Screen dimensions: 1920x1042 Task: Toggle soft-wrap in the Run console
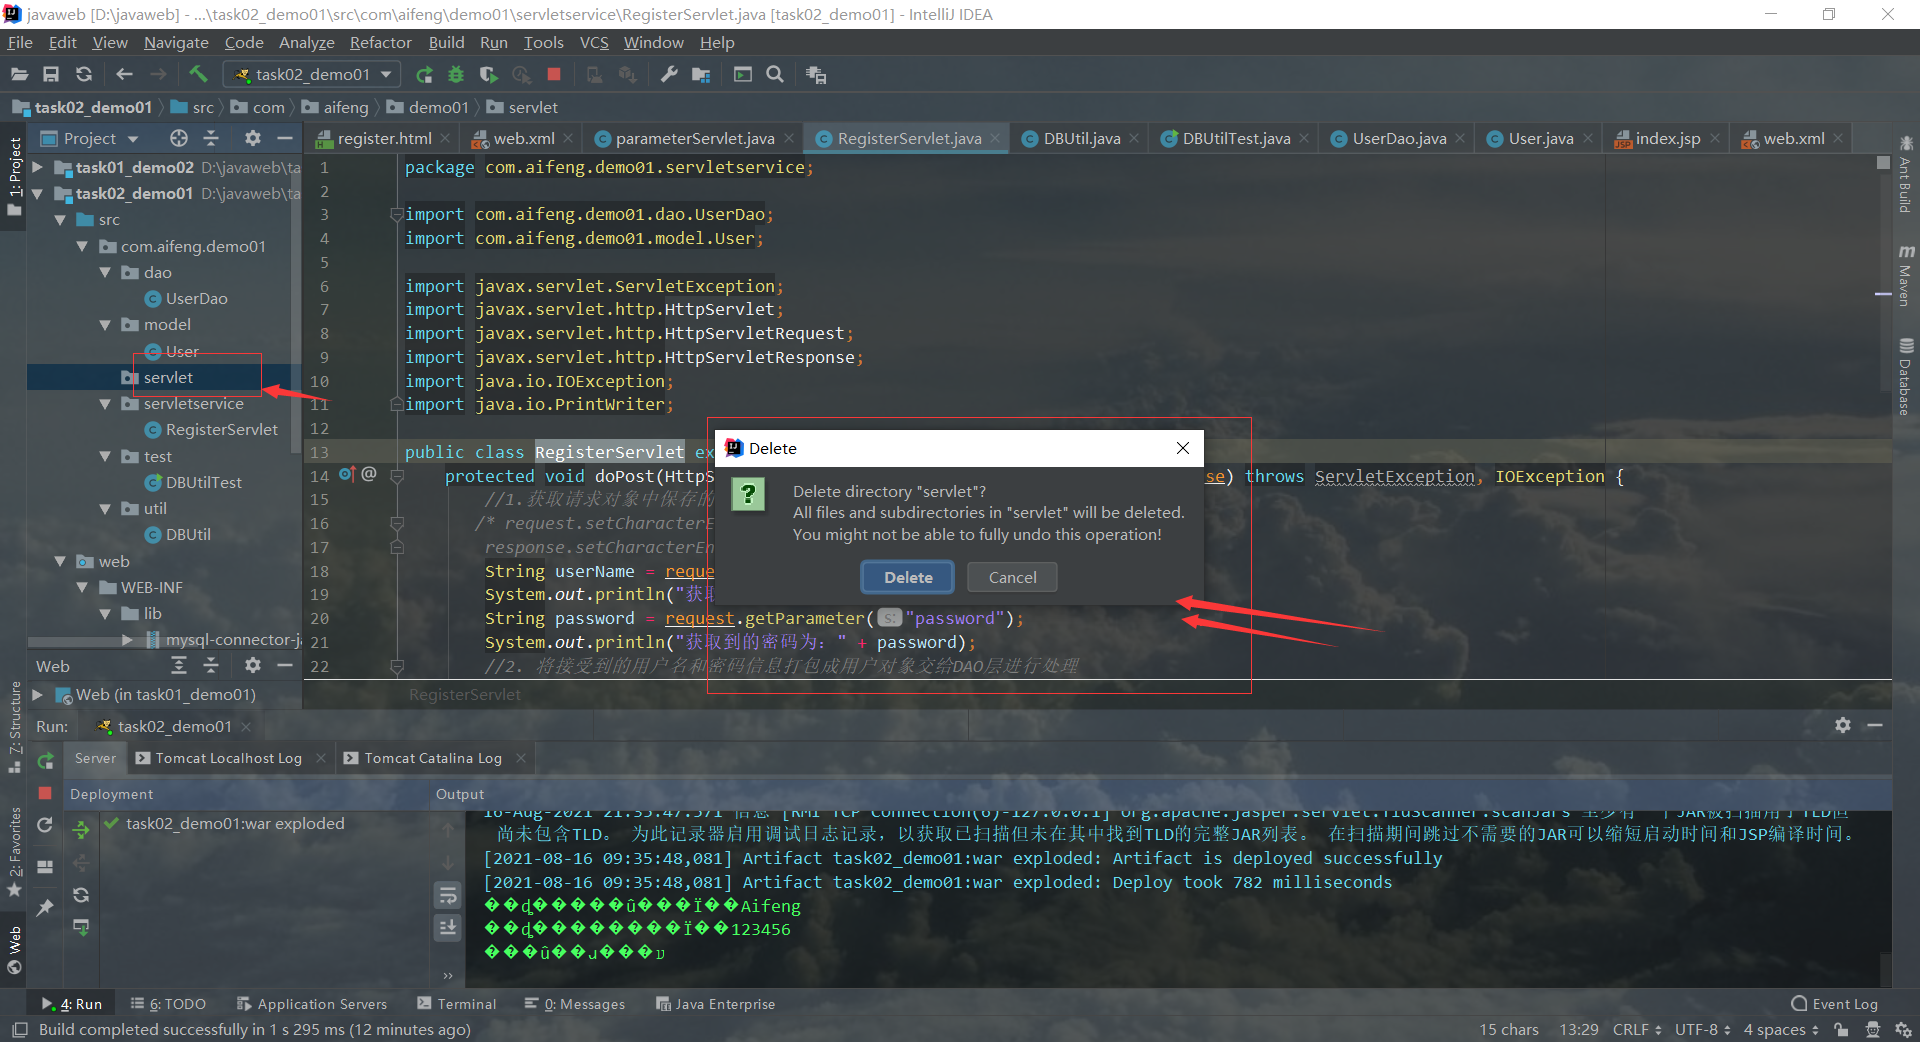coord(447,895)
